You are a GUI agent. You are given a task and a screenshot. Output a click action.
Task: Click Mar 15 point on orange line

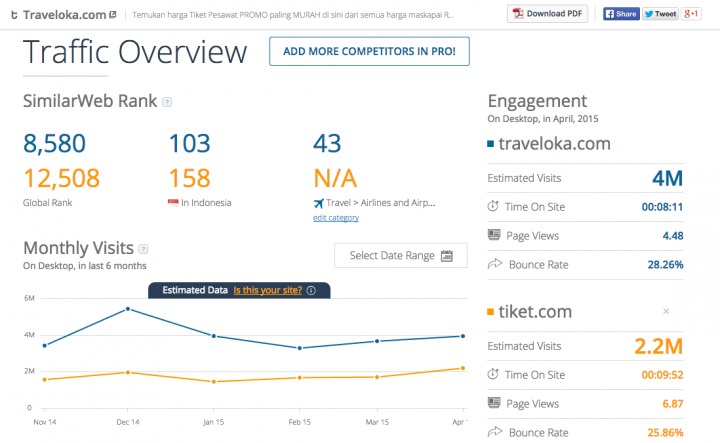pos(377,377)
